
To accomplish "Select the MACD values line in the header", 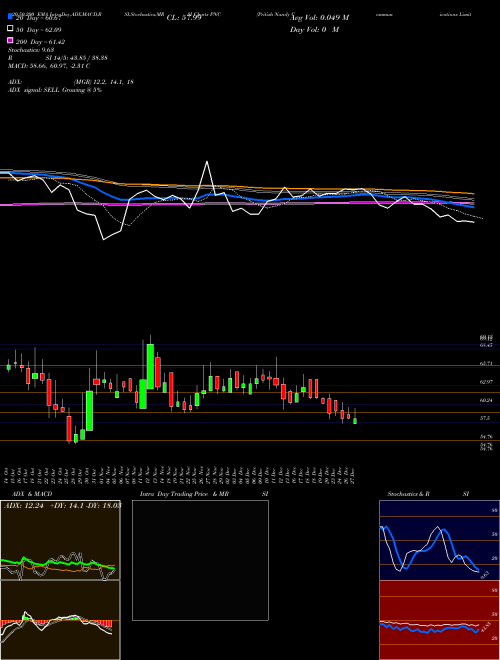I will [49, 66].
